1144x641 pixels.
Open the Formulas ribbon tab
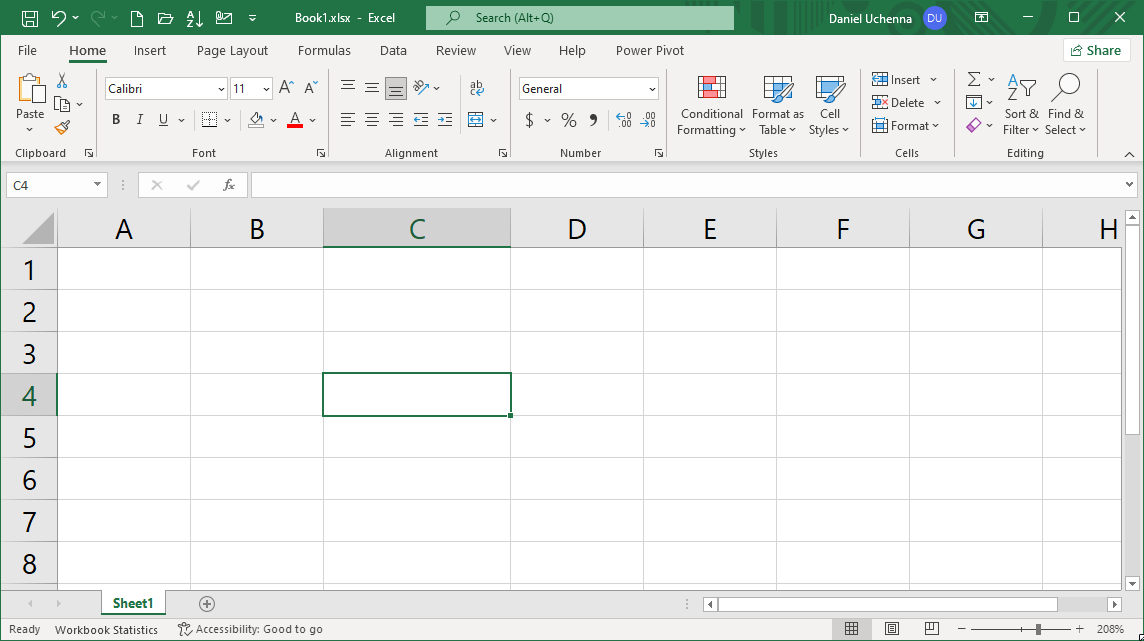click(324, 51)
